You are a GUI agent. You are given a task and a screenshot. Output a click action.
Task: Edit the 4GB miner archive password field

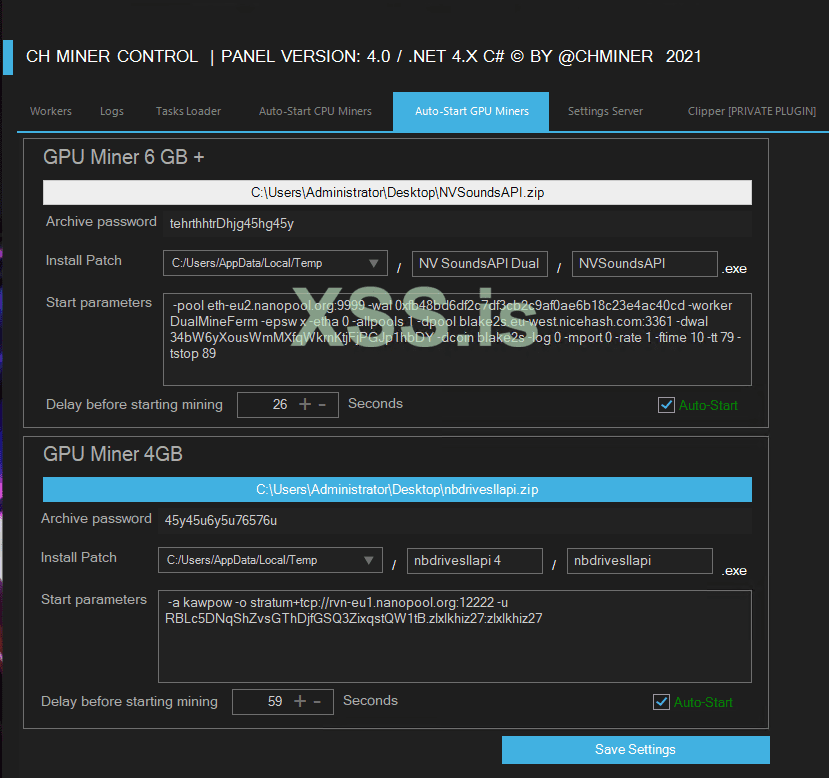[x=455, y=521]
